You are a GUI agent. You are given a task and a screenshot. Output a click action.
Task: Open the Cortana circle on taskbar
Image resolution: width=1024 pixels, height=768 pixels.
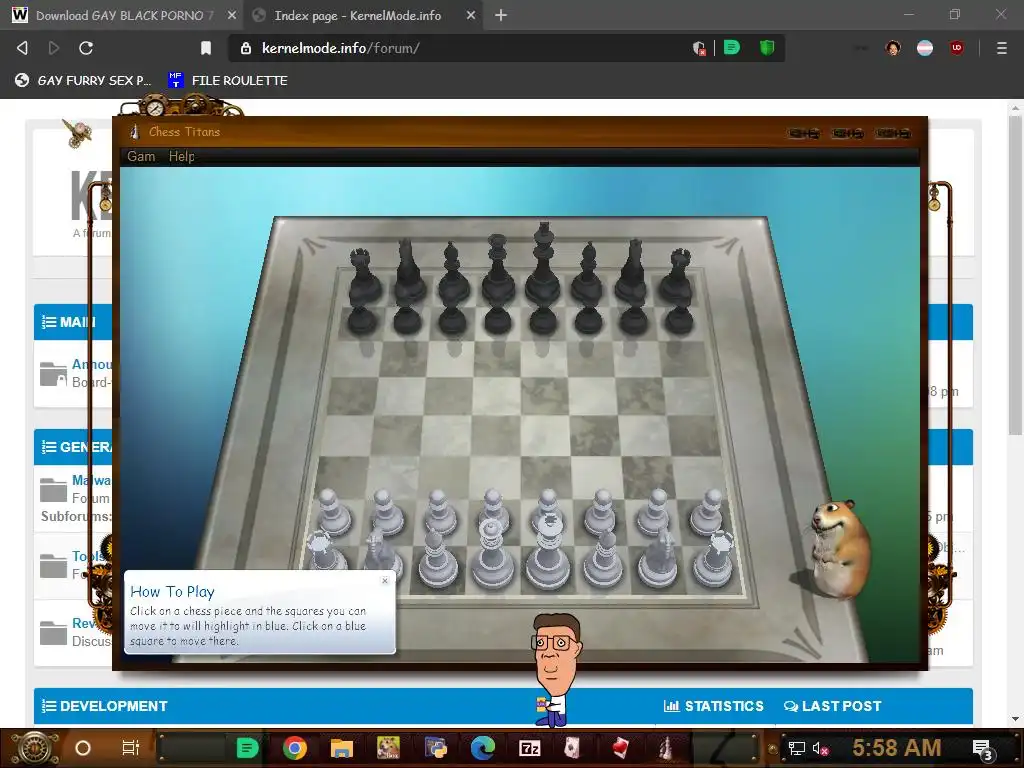tap(83, 748)
